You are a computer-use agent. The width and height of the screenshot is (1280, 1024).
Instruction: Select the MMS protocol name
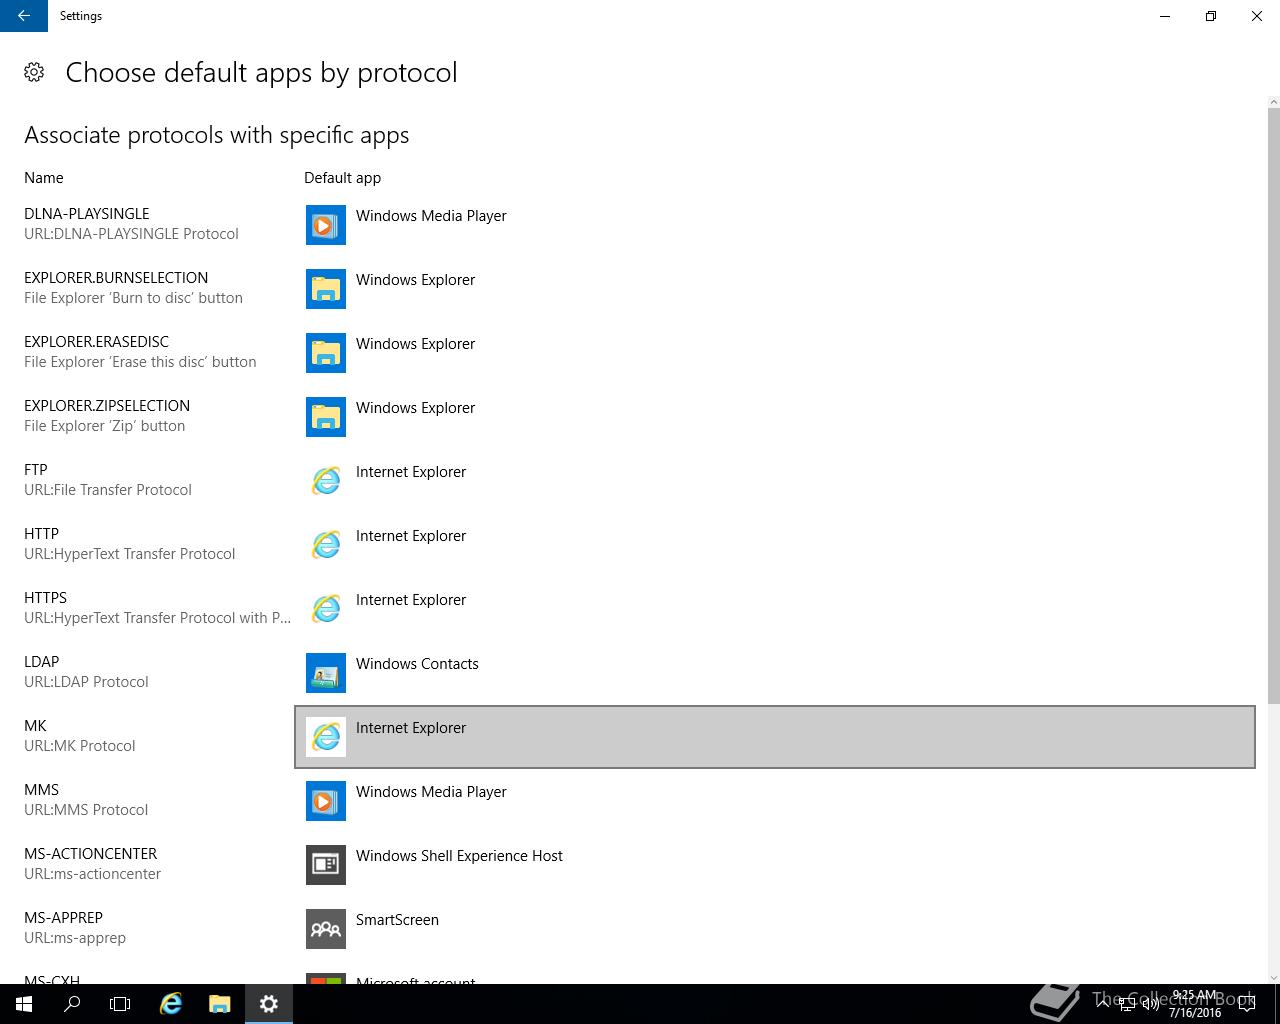pos(42,790)
